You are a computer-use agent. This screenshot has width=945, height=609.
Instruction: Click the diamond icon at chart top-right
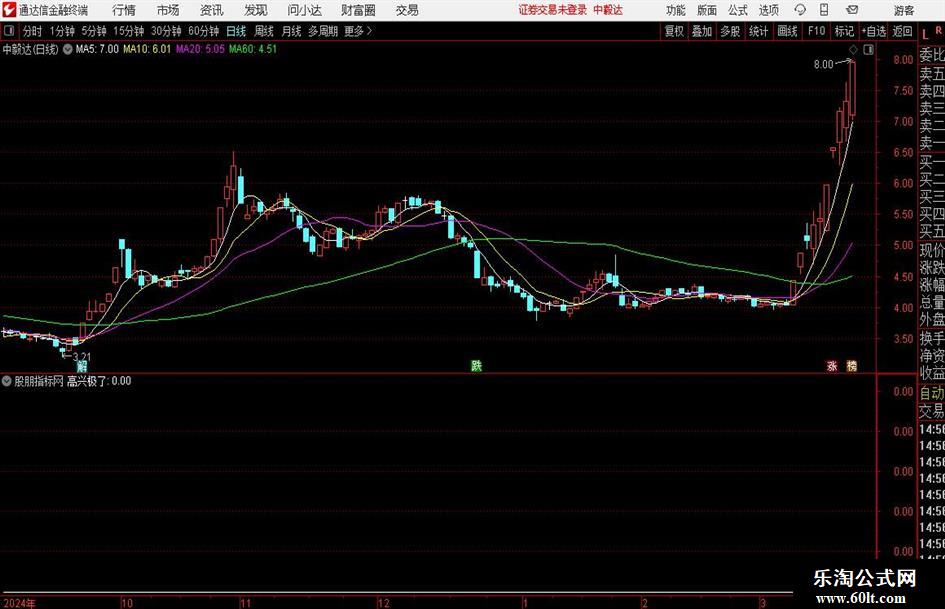[x=853, y=49]
